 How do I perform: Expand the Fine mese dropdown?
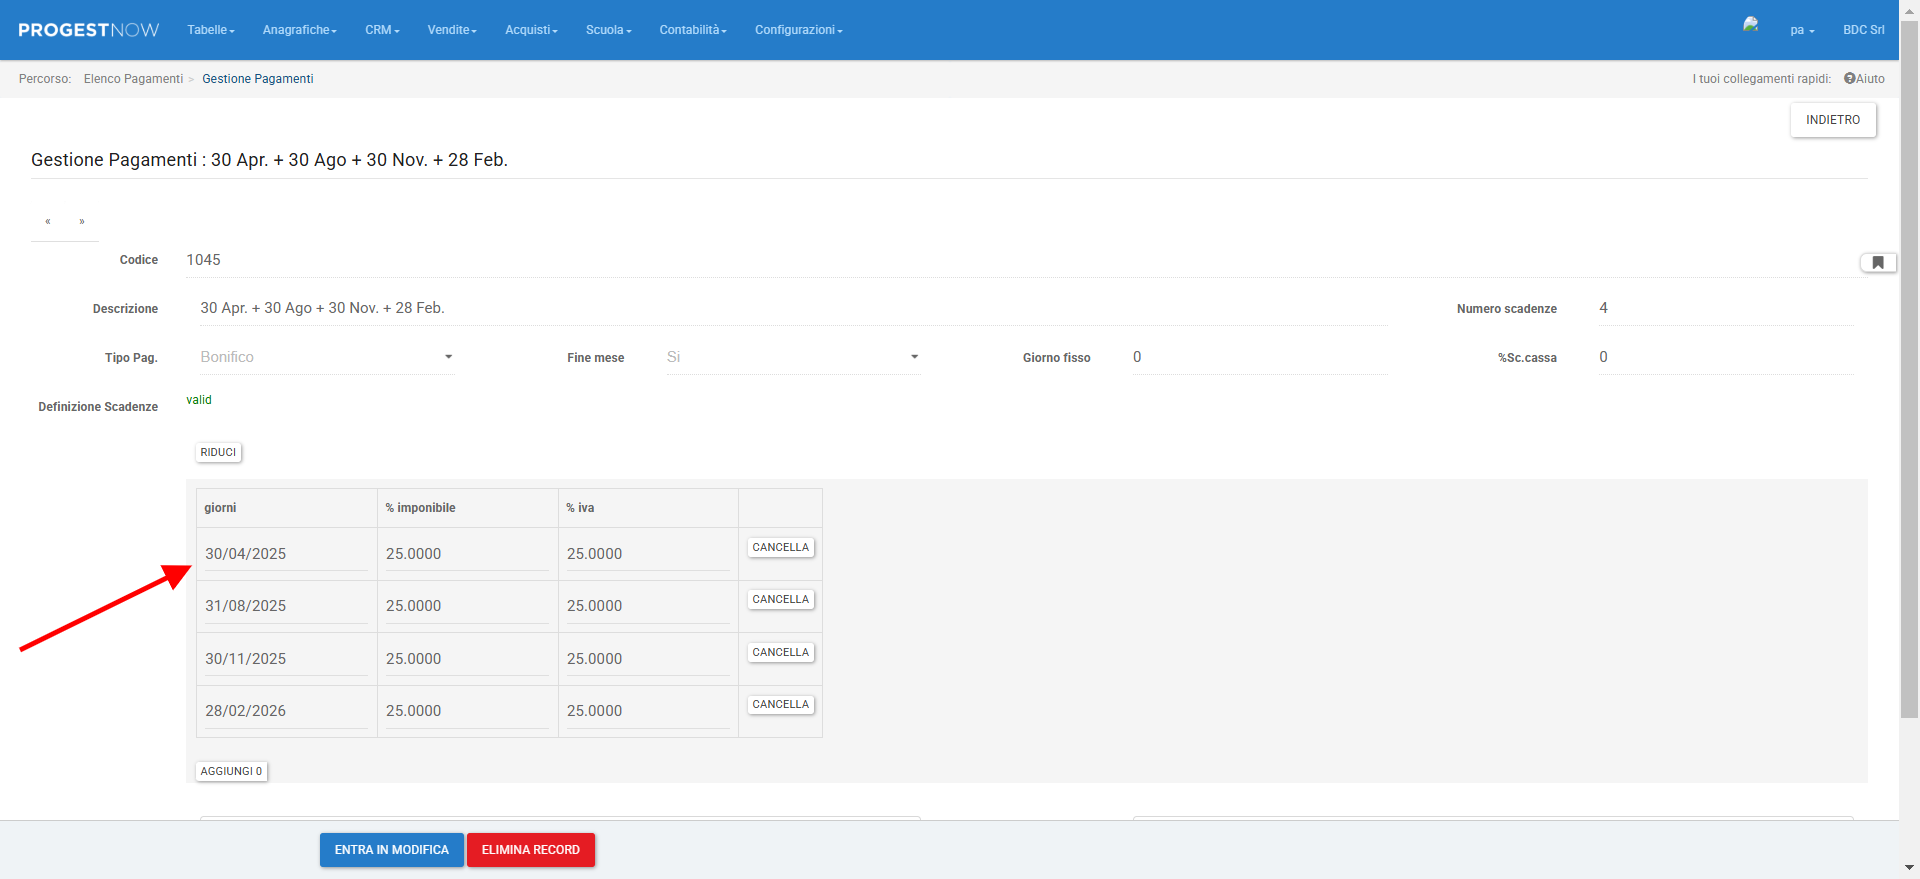792,357
